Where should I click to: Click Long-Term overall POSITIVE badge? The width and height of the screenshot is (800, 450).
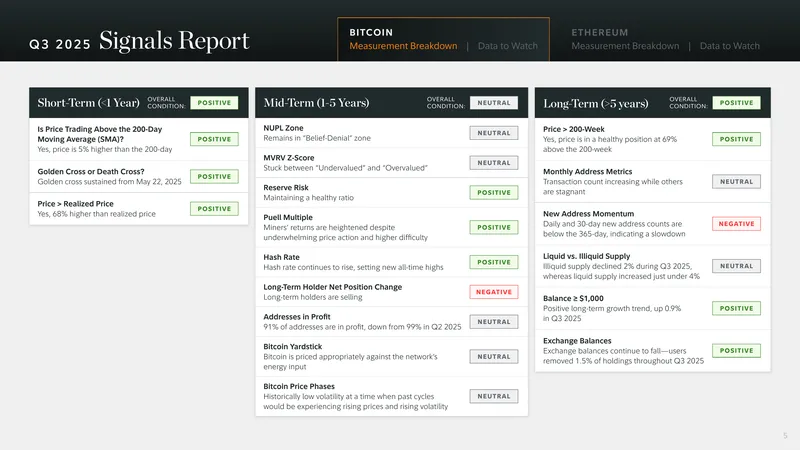[736, 103]
